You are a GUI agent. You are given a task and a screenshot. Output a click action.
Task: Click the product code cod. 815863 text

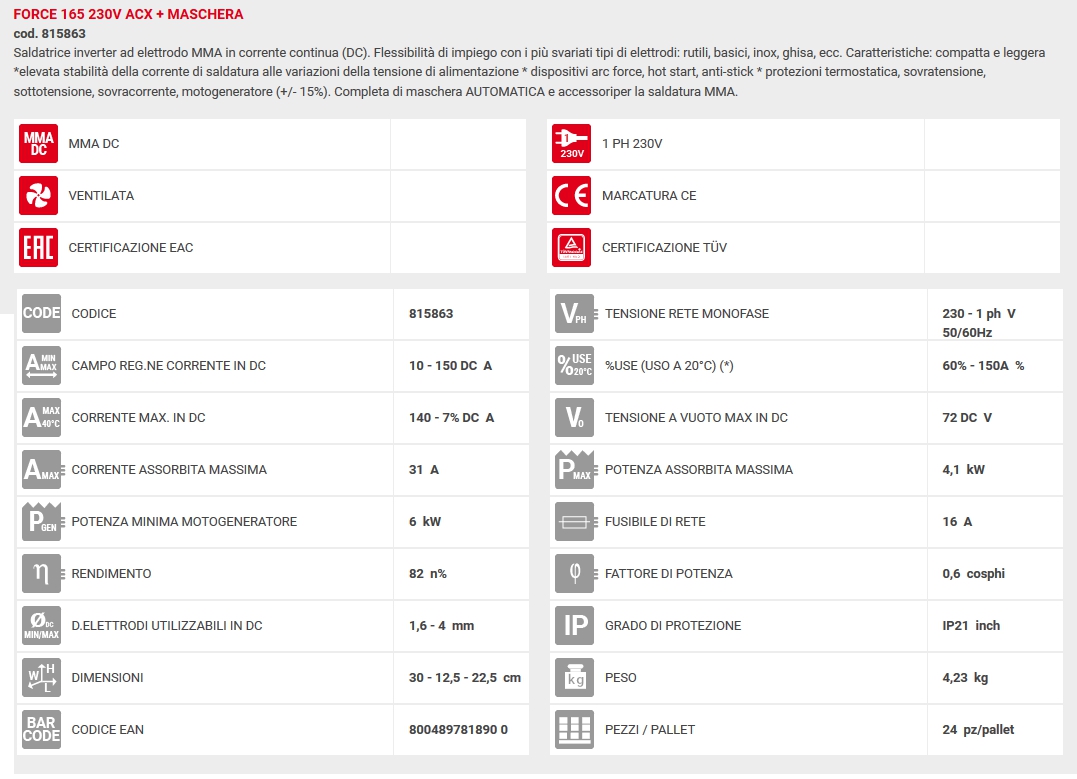tap(50, 33)
